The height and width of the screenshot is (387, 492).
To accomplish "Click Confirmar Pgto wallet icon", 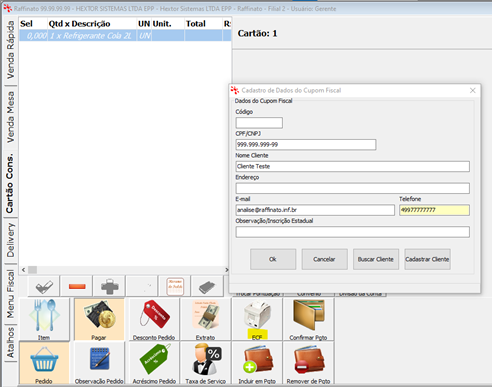I will (x=308, y=319).
